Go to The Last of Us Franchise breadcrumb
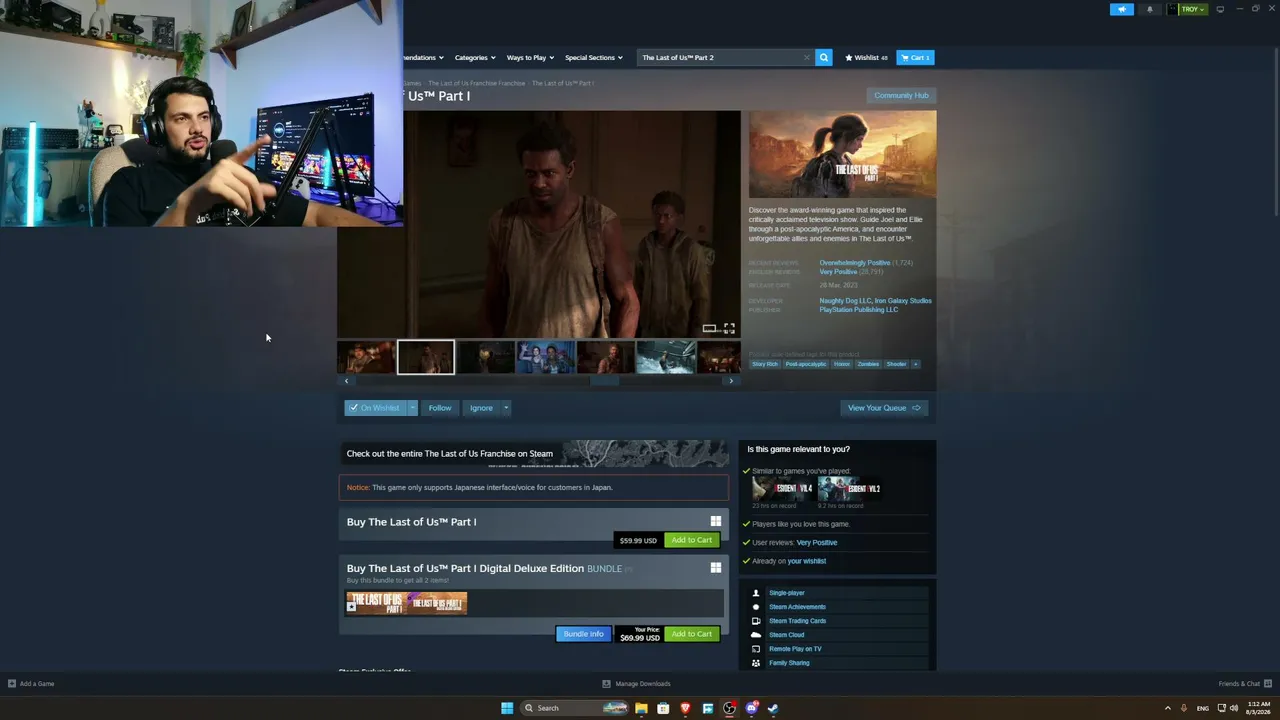1280x720 pixels. click(x=477, y=83)
